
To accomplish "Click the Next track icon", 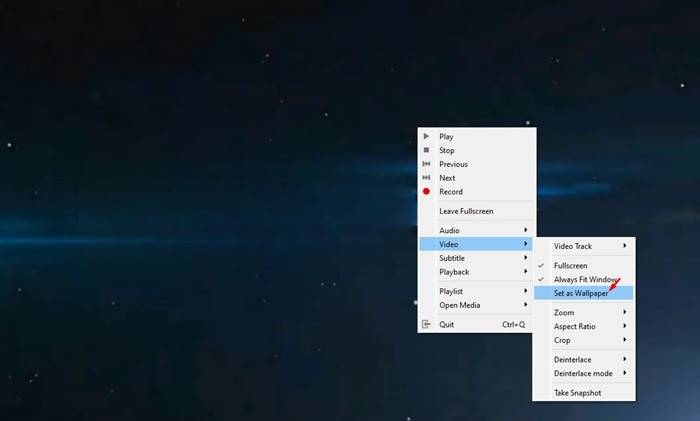I will 426,178.
